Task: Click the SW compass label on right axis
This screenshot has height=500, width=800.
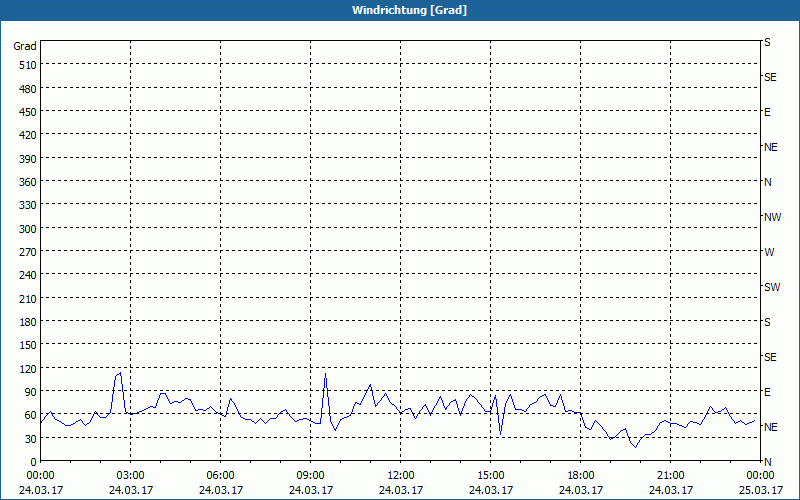Action: [x=772, y=287]
